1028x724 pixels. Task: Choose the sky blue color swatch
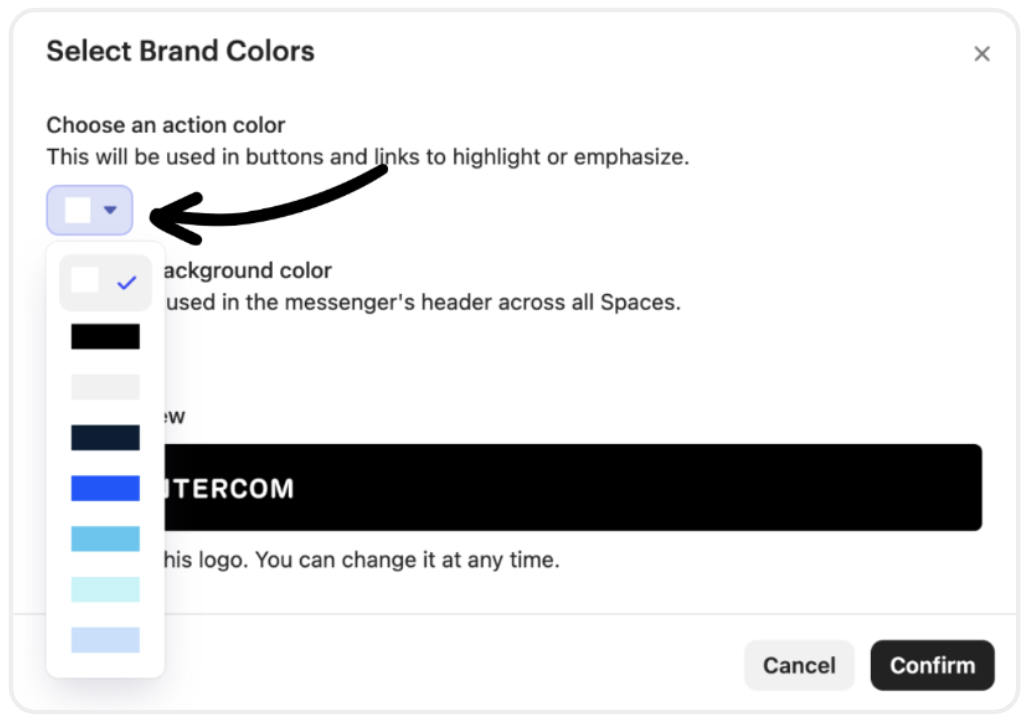pyautogui.click(x=106, y=538)
